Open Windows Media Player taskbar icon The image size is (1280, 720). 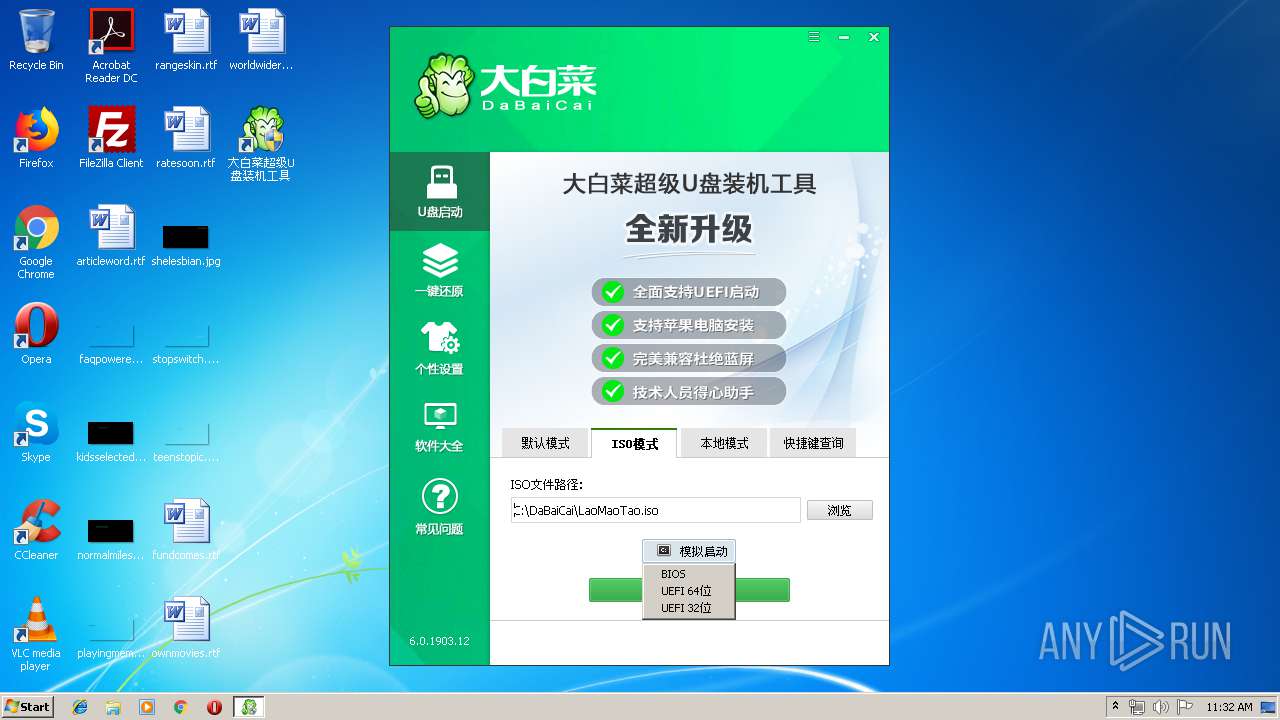click(x=147, y=707)
